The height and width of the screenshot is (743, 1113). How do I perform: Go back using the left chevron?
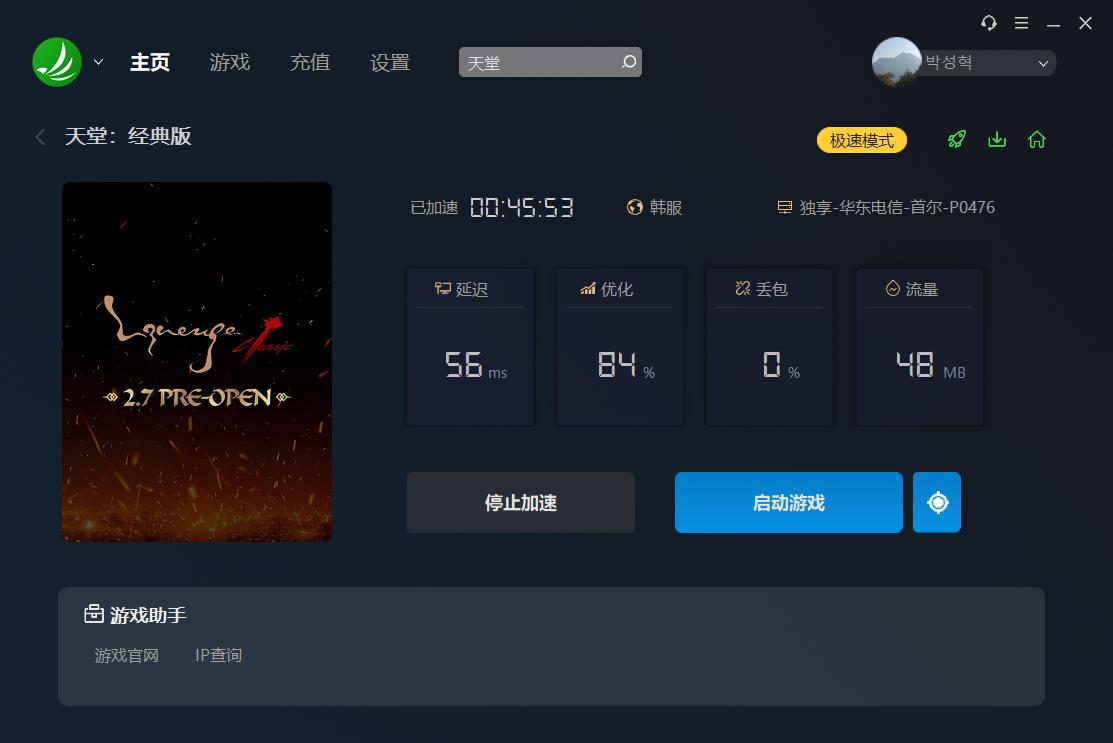tap(40, 136)
